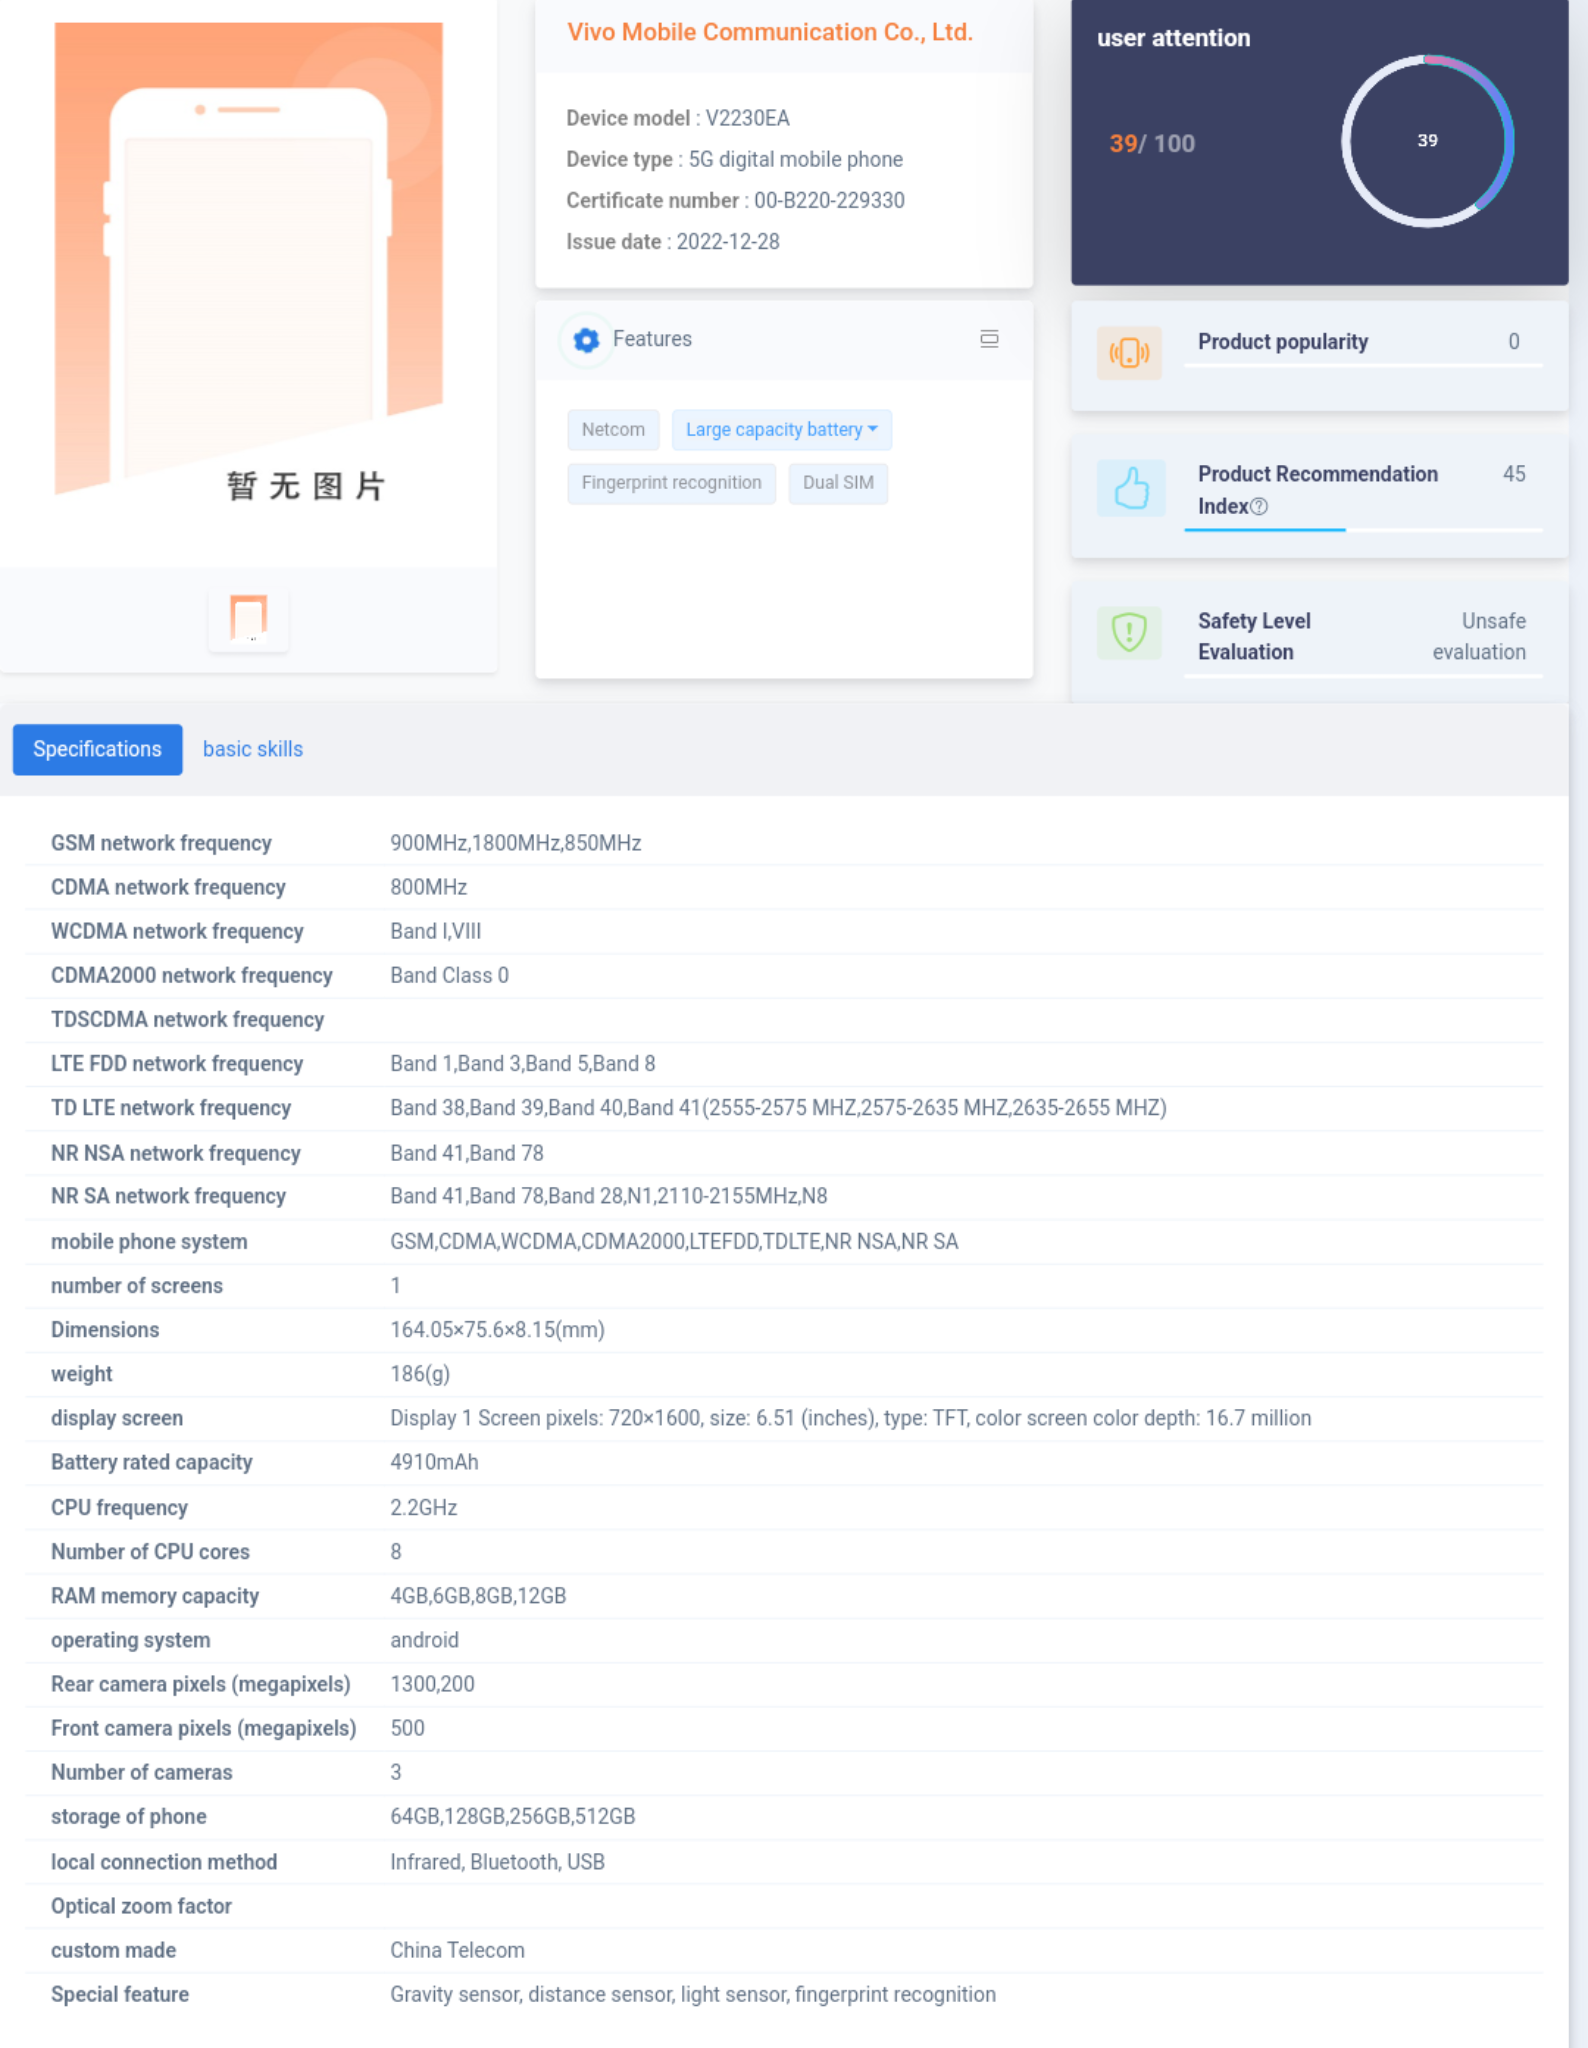The image size is (1588, 2048).
Task: Select the small phone thumbnail below image
Action: 248,618
